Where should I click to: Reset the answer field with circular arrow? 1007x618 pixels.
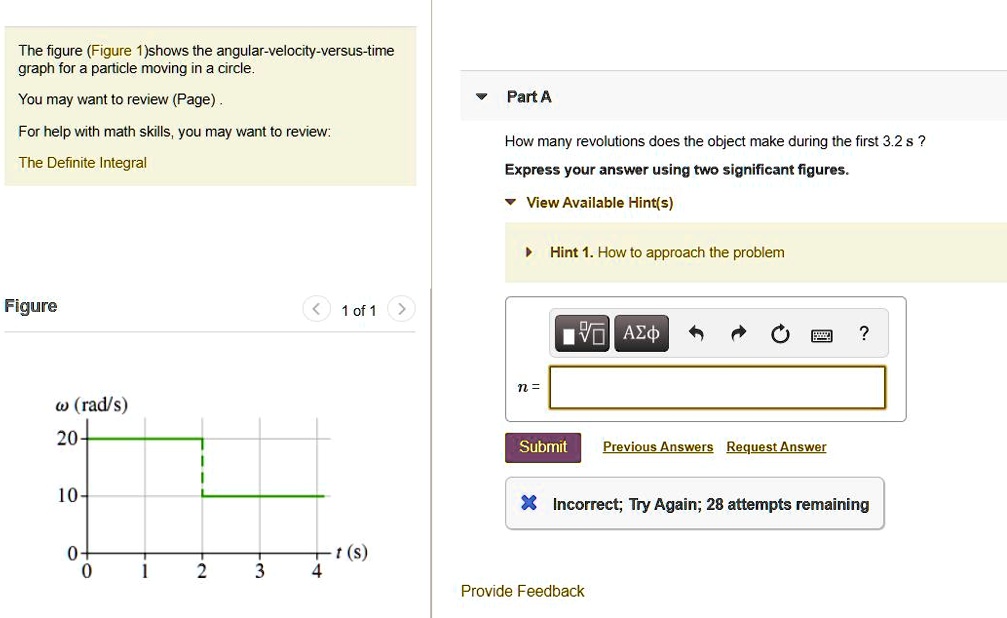pos(779,333)
